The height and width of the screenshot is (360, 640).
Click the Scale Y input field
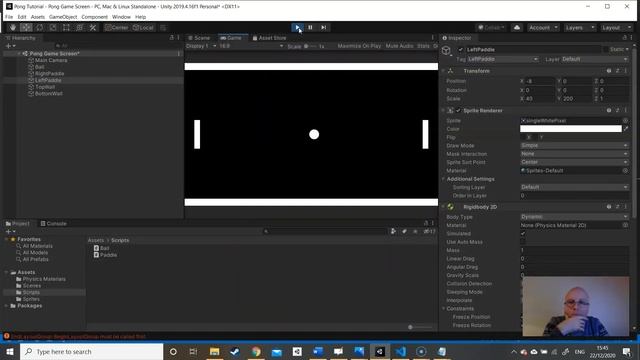576,99
